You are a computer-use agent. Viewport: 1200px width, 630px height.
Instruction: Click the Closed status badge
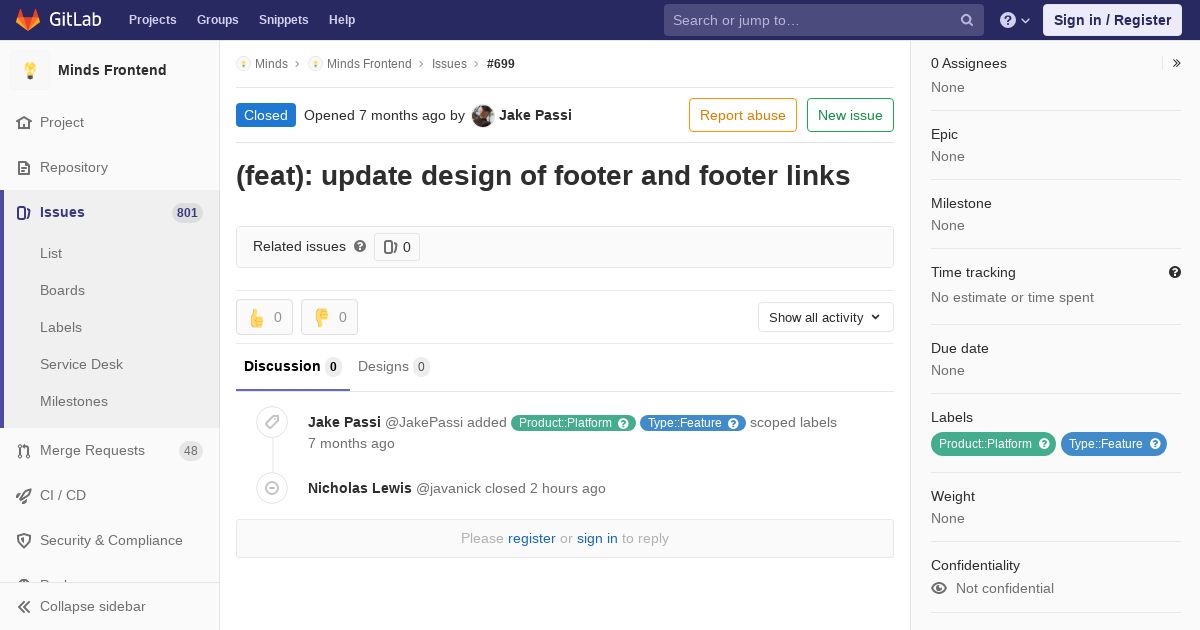click(266, 115)
